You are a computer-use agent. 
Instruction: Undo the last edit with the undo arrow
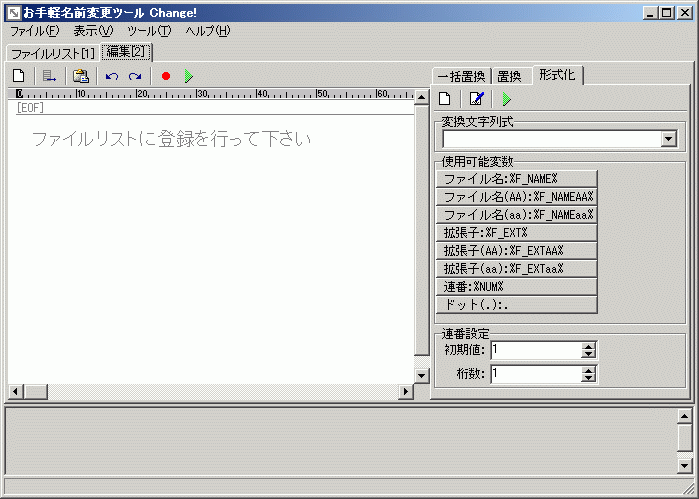pos(111,76)
